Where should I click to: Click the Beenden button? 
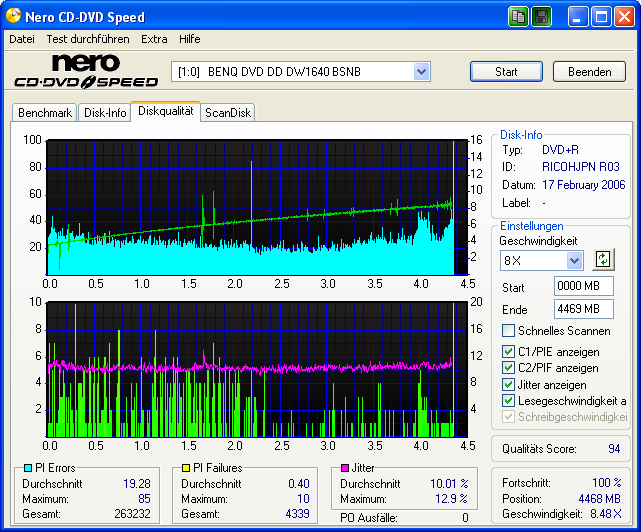click(x=589, y=72)
